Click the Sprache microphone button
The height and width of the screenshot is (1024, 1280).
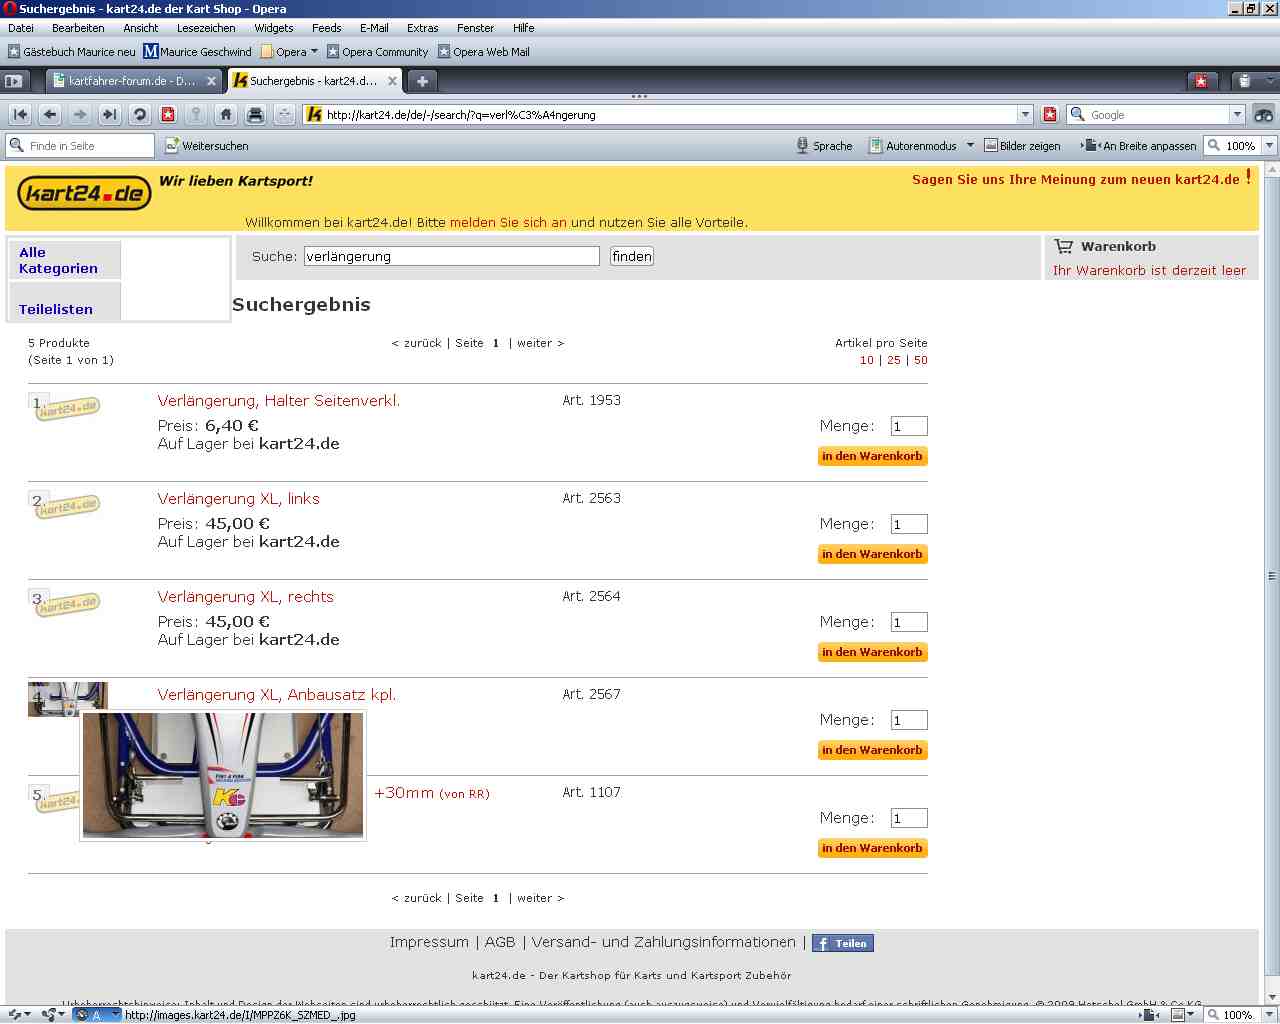(x=825, y=146)
